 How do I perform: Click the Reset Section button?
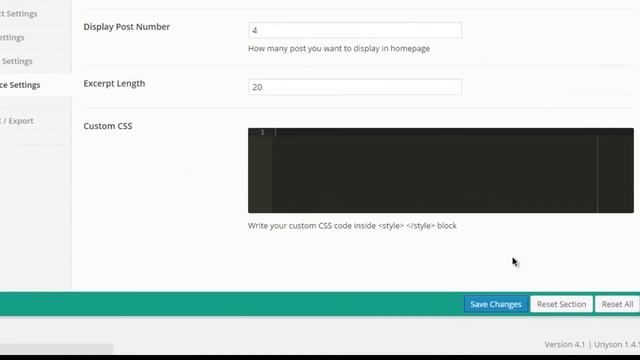coord(561,304)
